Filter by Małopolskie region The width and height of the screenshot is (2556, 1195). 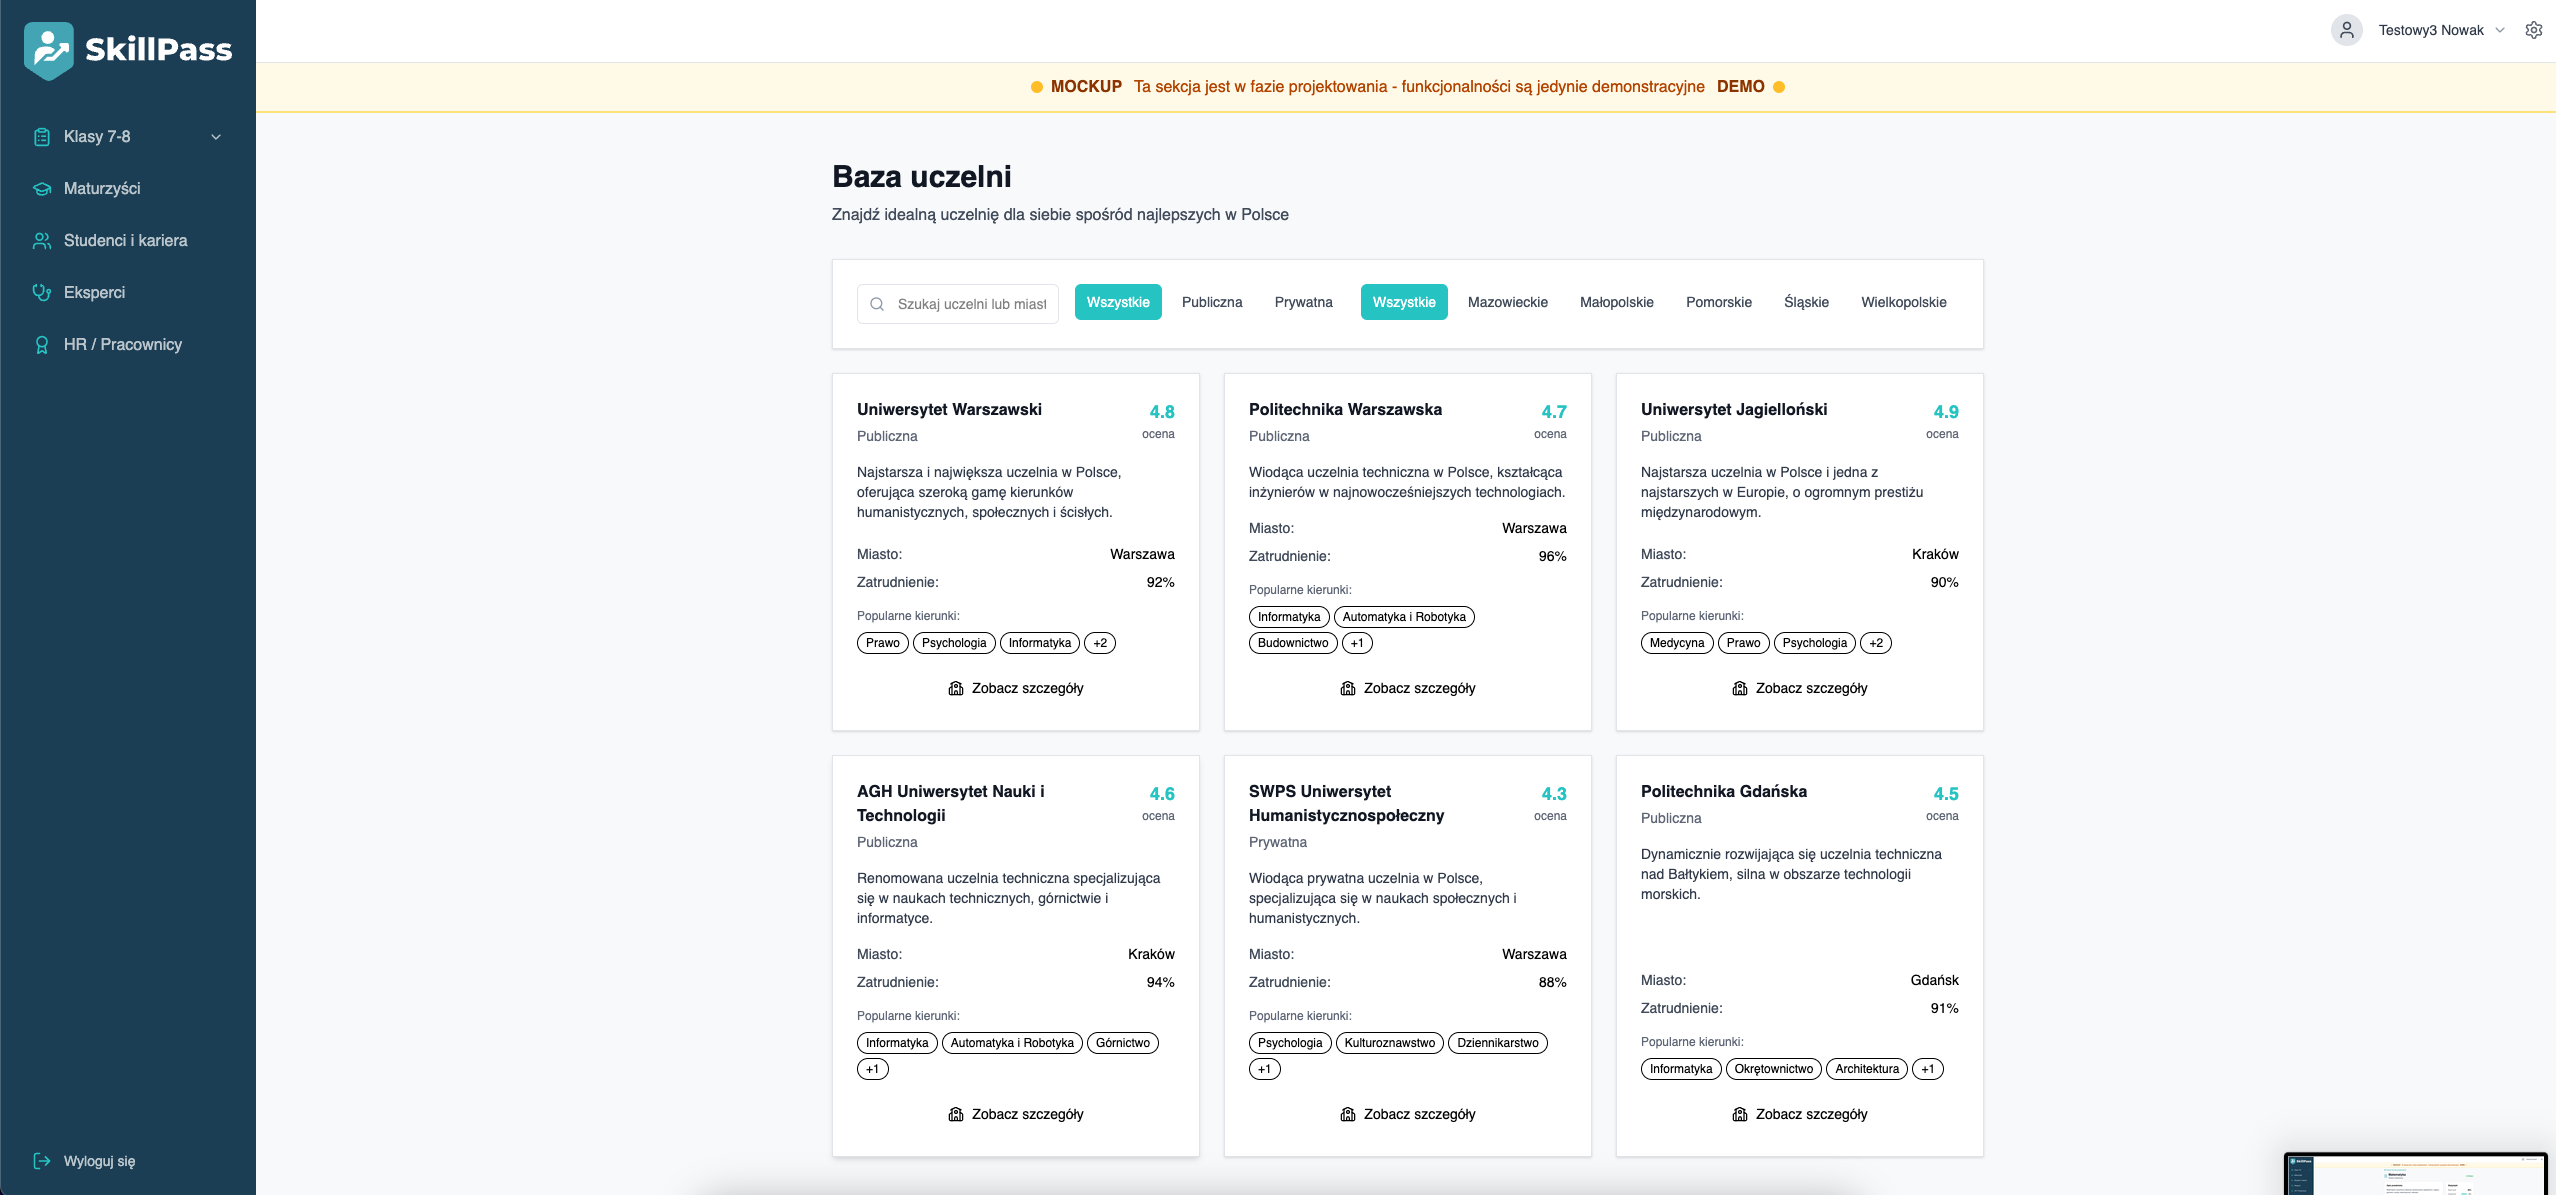coord(1616,302)
